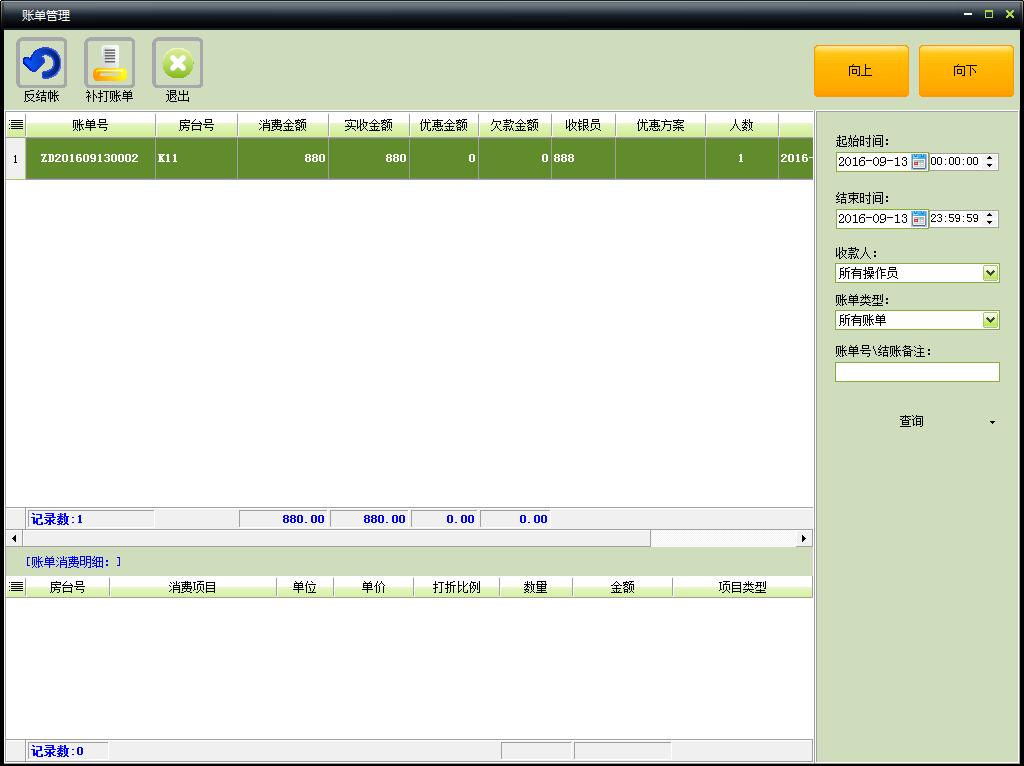The width and height of the screenshot is (1024, 766).
Task: Click the 补打账单 reprint bill icon
Action: (109, 63)
